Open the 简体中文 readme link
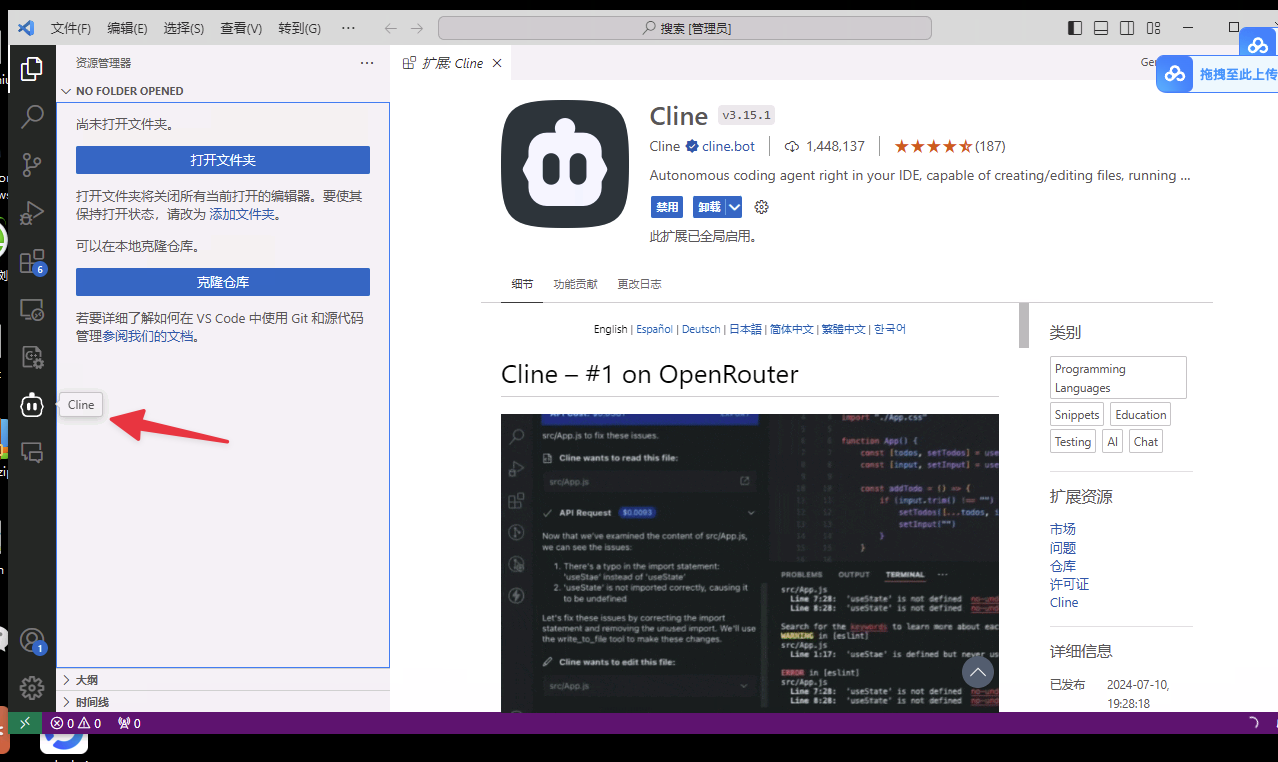The height and width of the screenshot is (762, 1278). tap(792, 329)
